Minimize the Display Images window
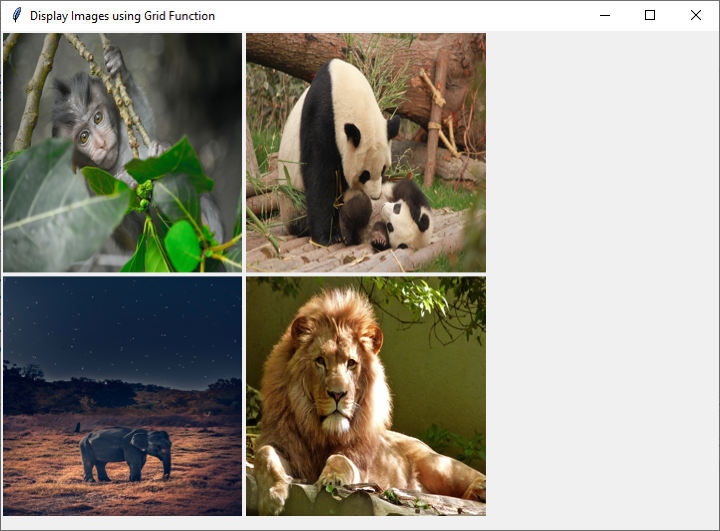The width and height of the screenshot is (720, 531). pyautogui.click(x=605, y=16)
